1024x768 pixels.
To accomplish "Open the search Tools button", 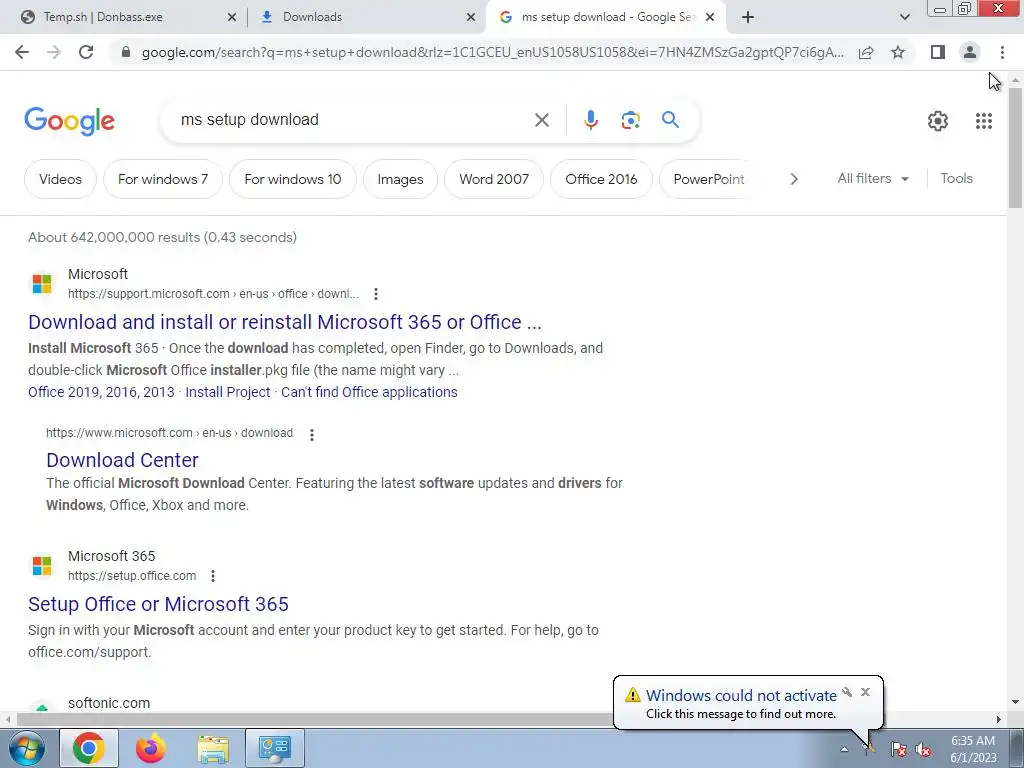I will (956, 178).
